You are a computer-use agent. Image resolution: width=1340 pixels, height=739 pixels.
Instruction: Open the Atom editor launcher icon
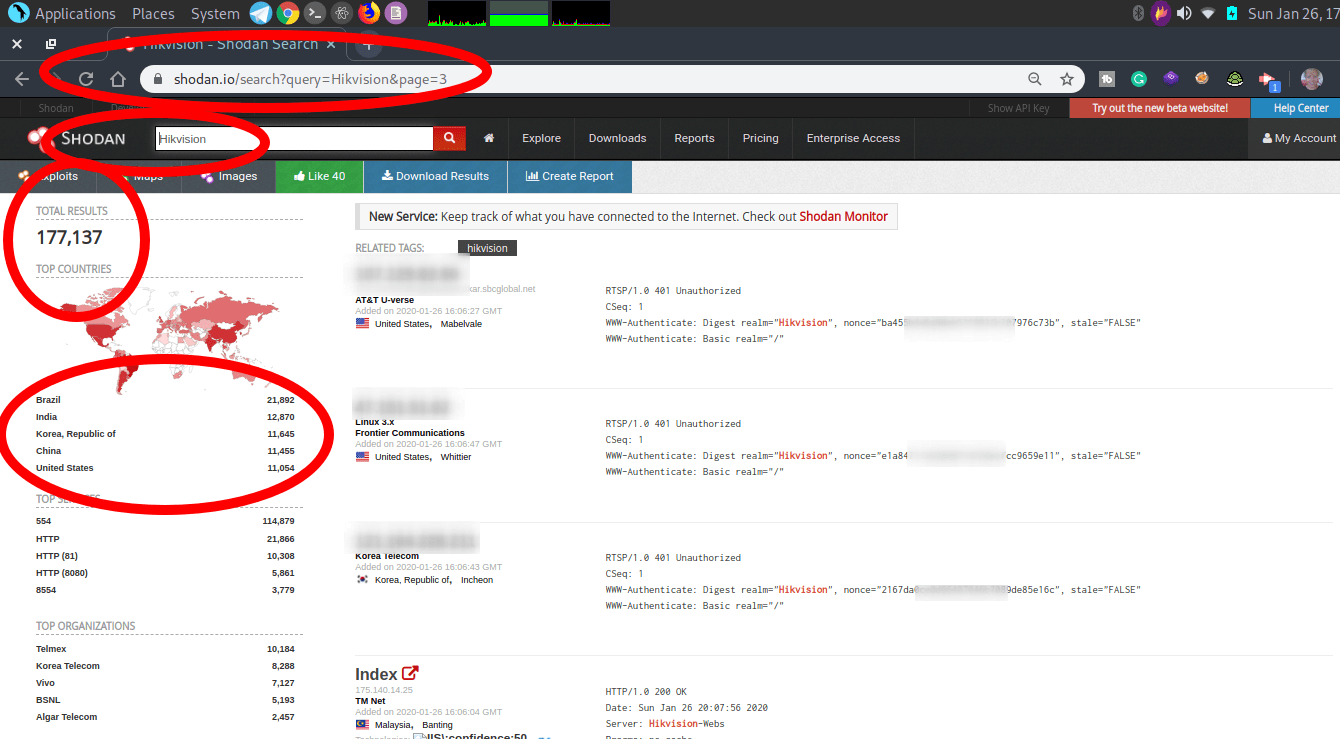[x=342, y=13]
